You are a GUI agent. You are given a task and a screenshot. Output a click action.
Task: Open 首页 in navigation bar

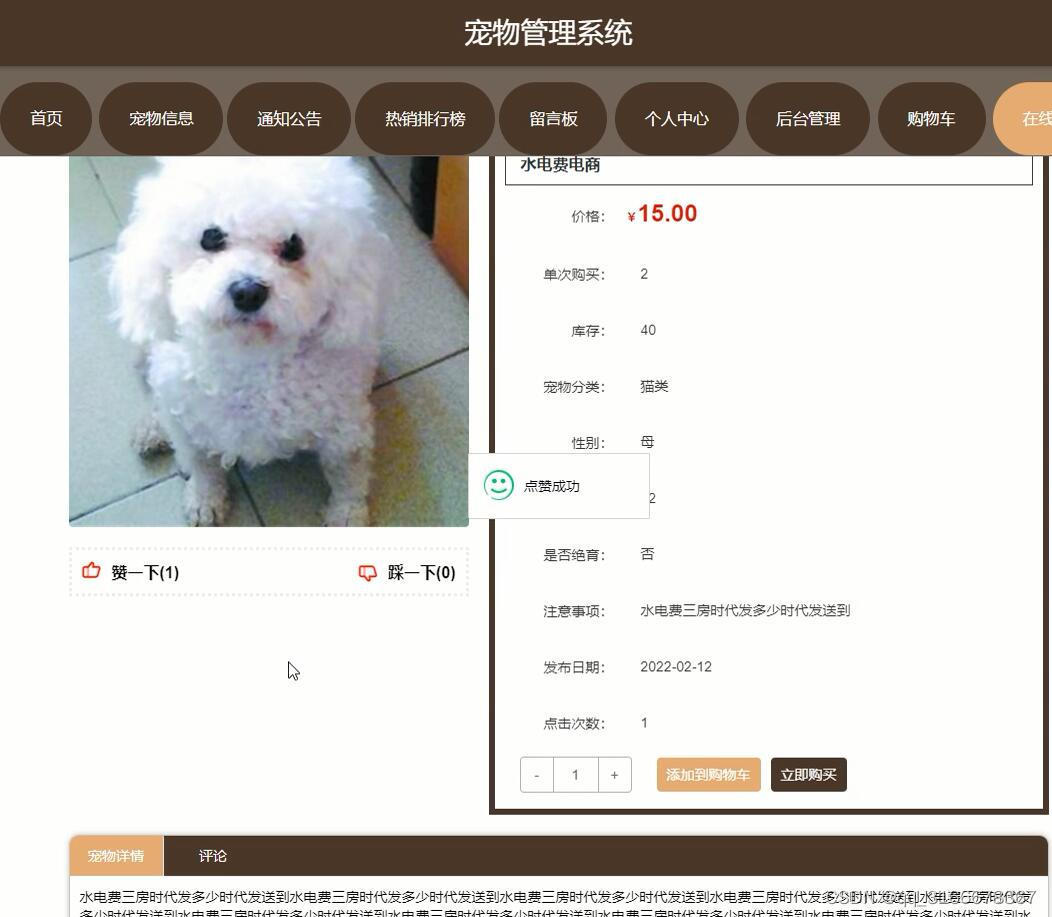(x=46, y=119)
